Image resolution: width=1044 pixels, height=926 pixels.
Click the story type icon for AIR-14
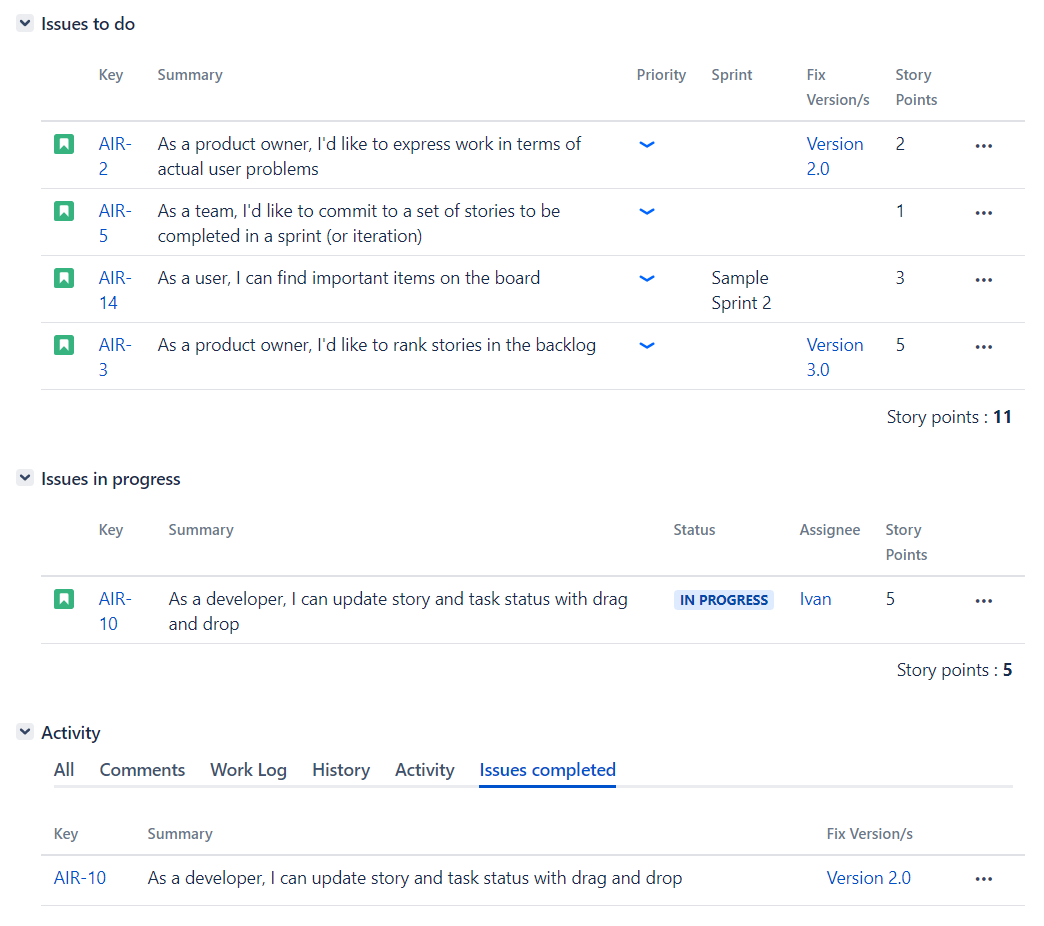tap(64, 279)
